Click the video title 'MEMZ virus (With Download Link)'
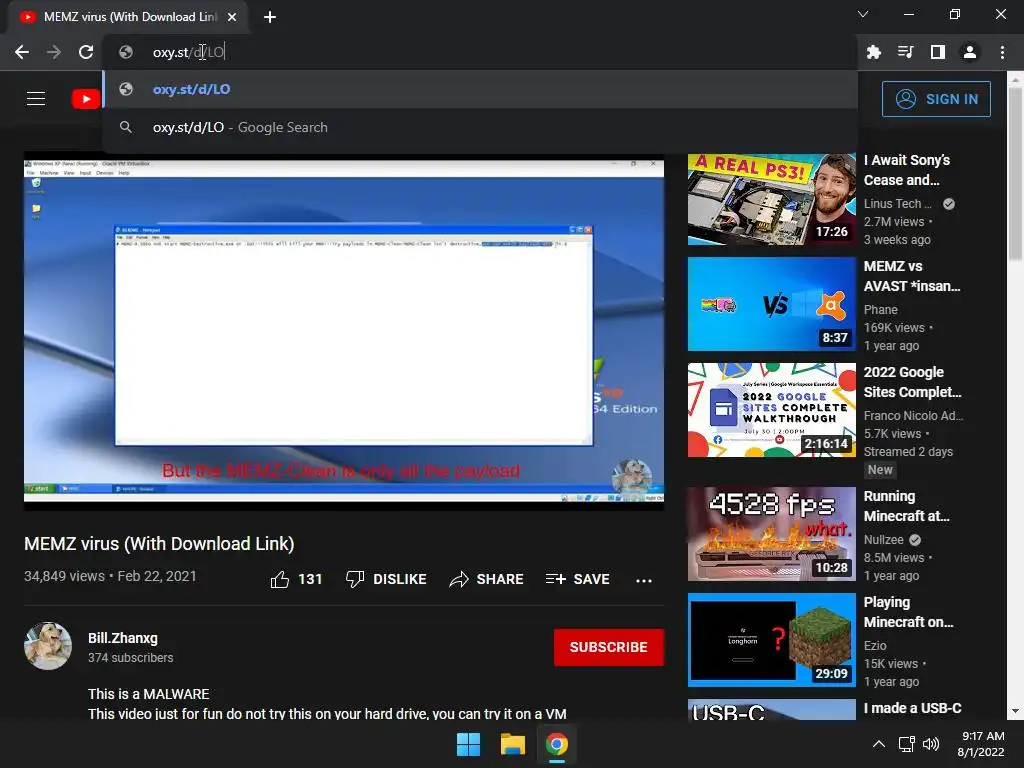1024x768 pixels. pyautogui.click(x=159, y=544)
